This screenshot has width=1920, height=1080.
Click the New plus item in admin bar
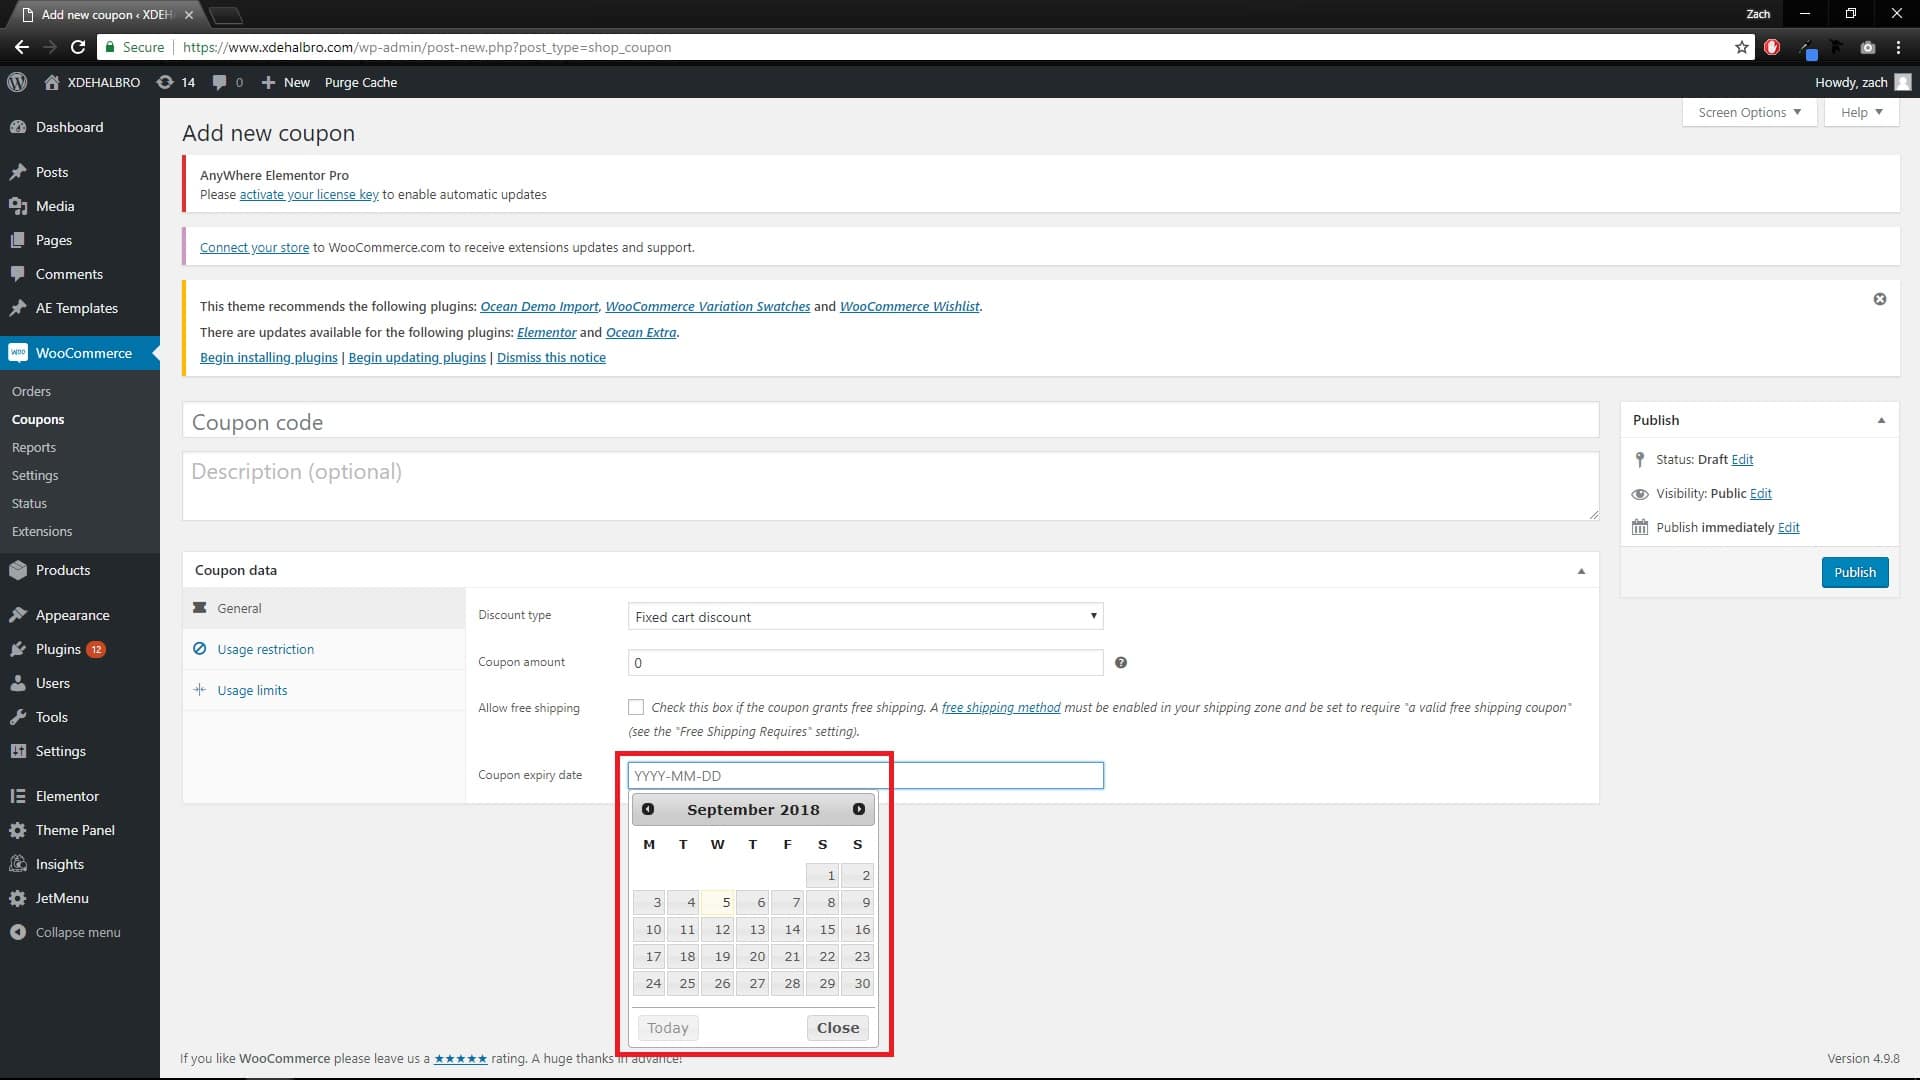(x=286, y=82)
